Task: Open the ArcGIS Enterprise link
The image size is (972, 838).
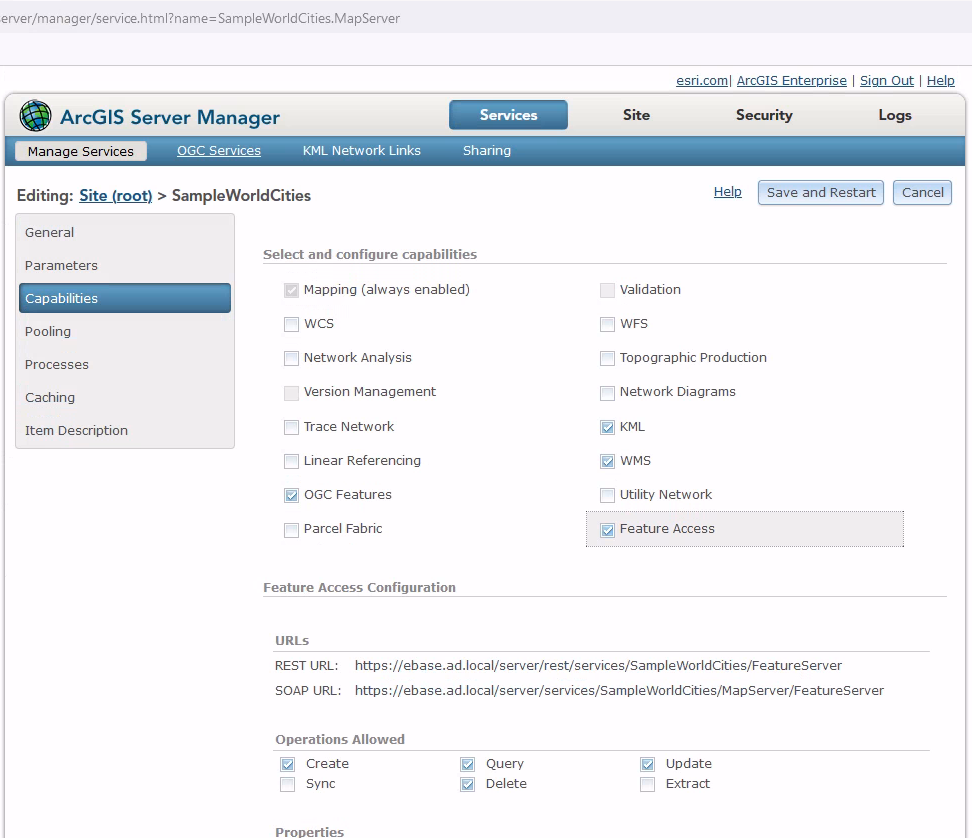Action: [792, 81]
